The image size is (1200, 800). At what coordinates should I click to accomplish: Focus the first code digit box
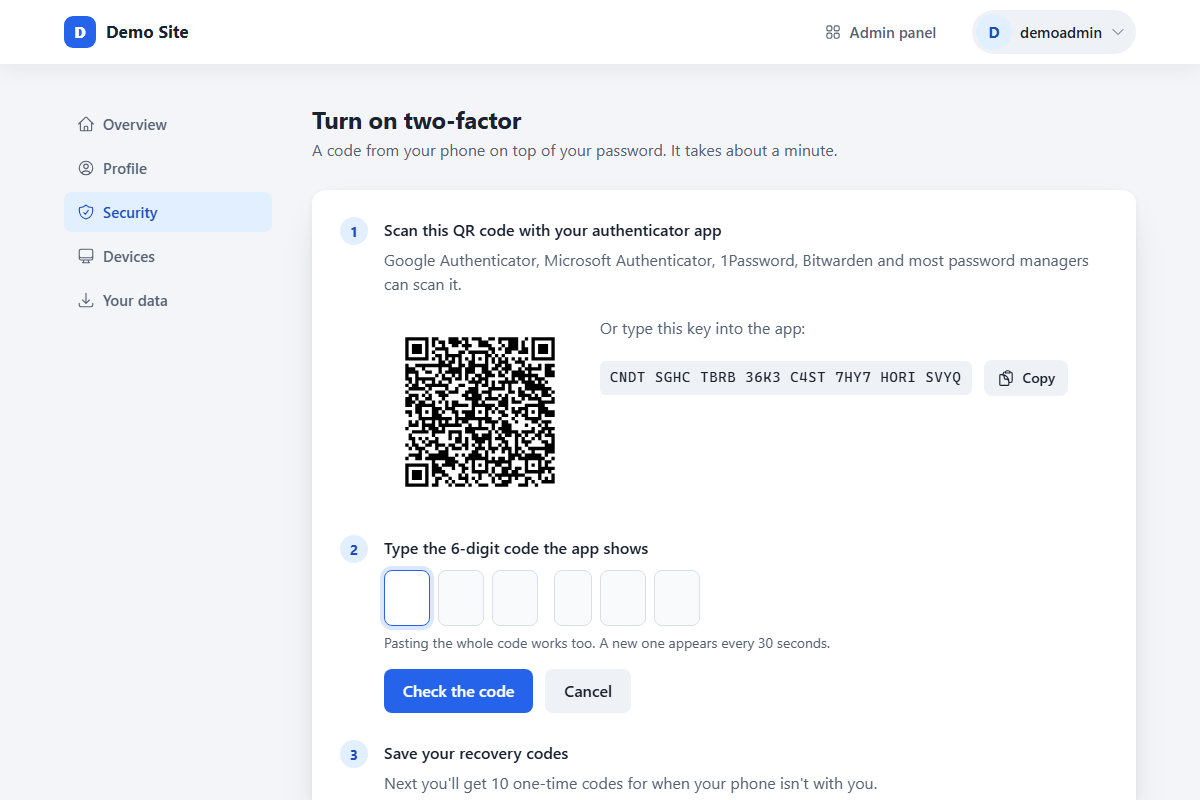click(x=407, y=598)
